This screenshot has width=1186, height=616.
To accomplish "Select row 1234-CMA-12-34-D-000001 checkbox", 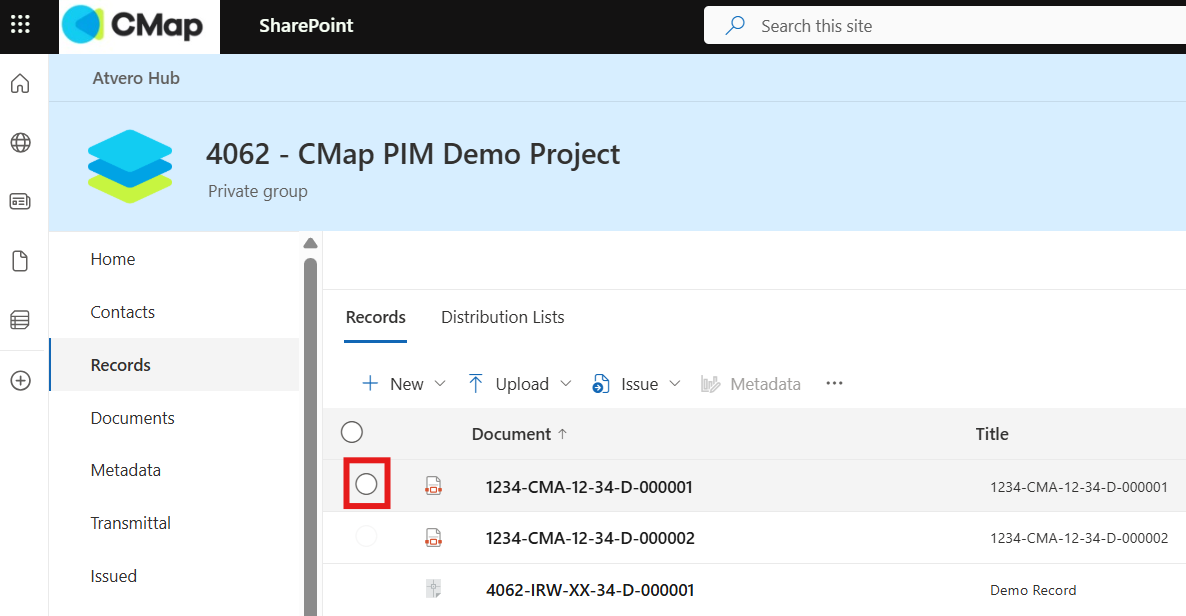I will (366, 484).
